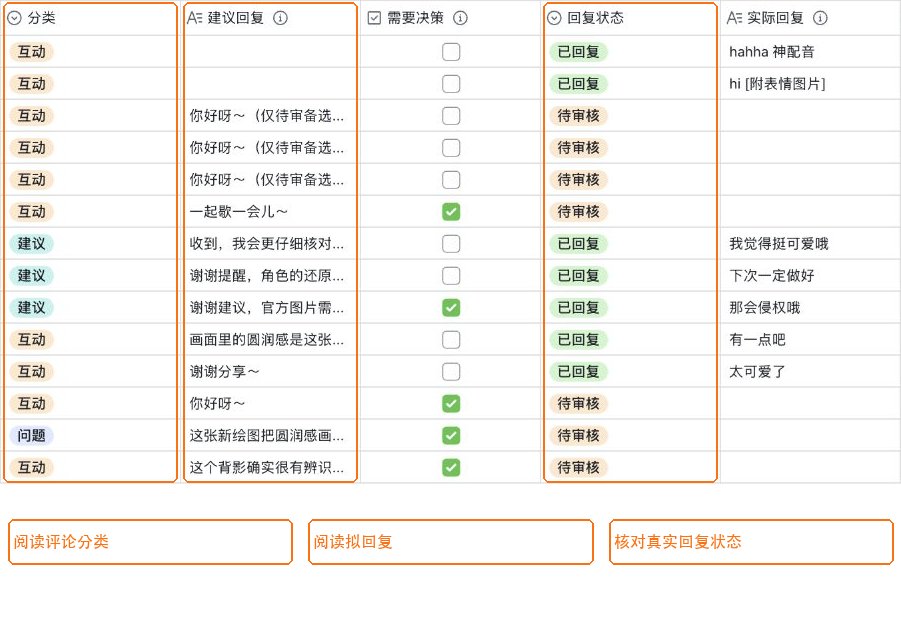The width and height of the screenshot is (901, 624).
Task: Click the empty 实际回复 cell in the 问题 row
Action: point(811,436)
